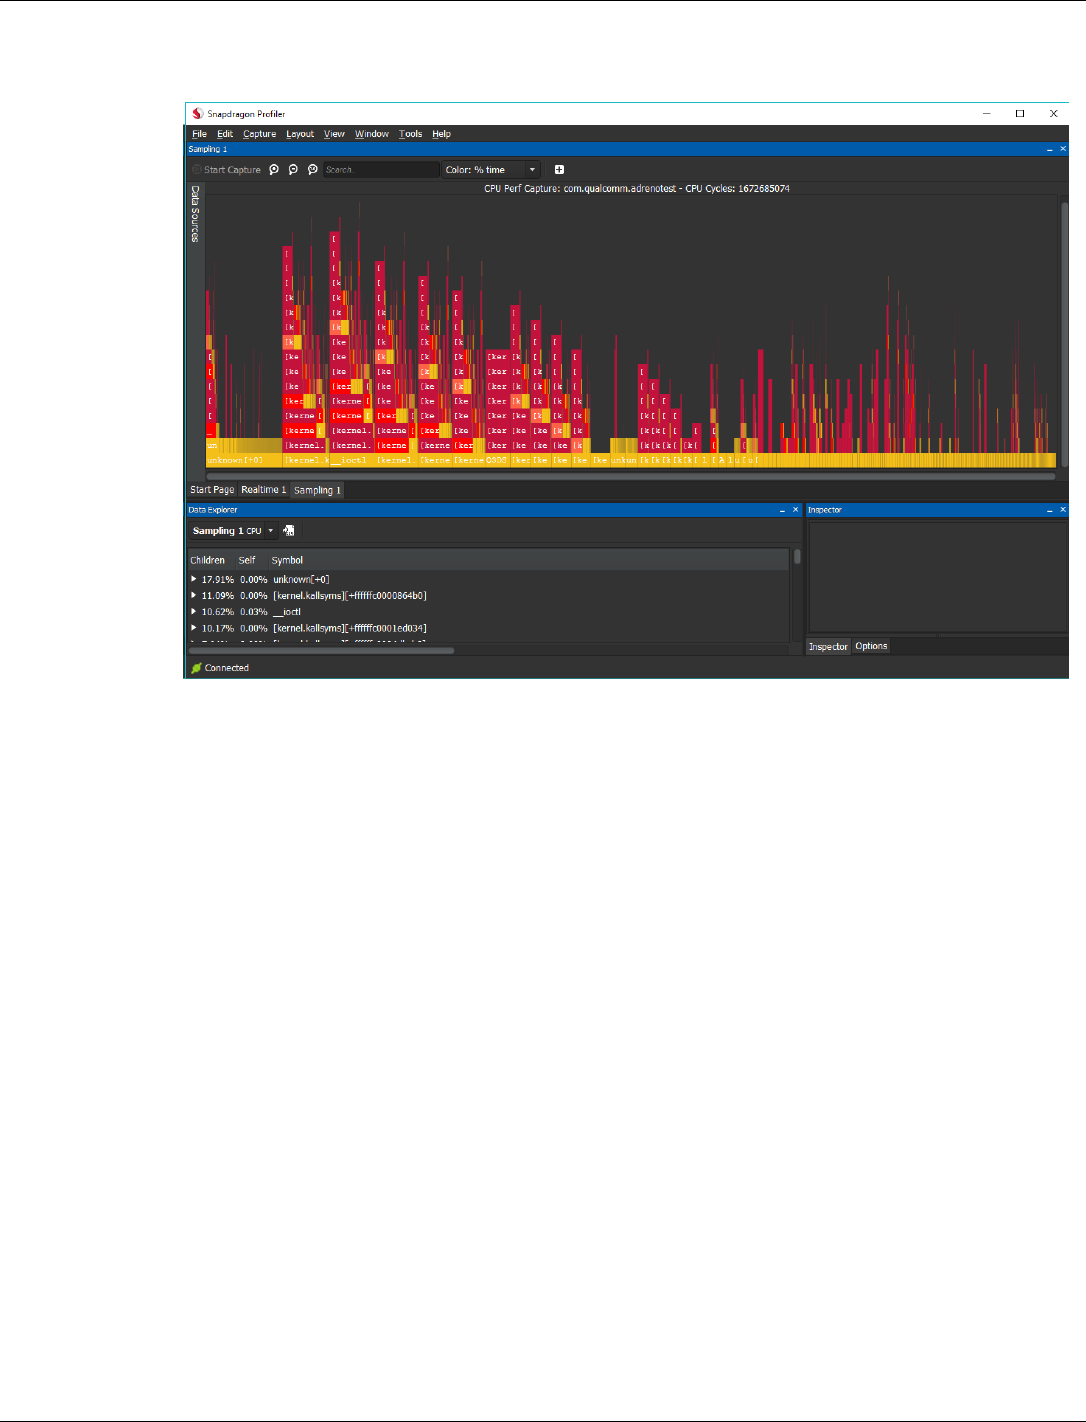
Task: Minimize the Sampling 1 panel
Action: point(1049,149)
